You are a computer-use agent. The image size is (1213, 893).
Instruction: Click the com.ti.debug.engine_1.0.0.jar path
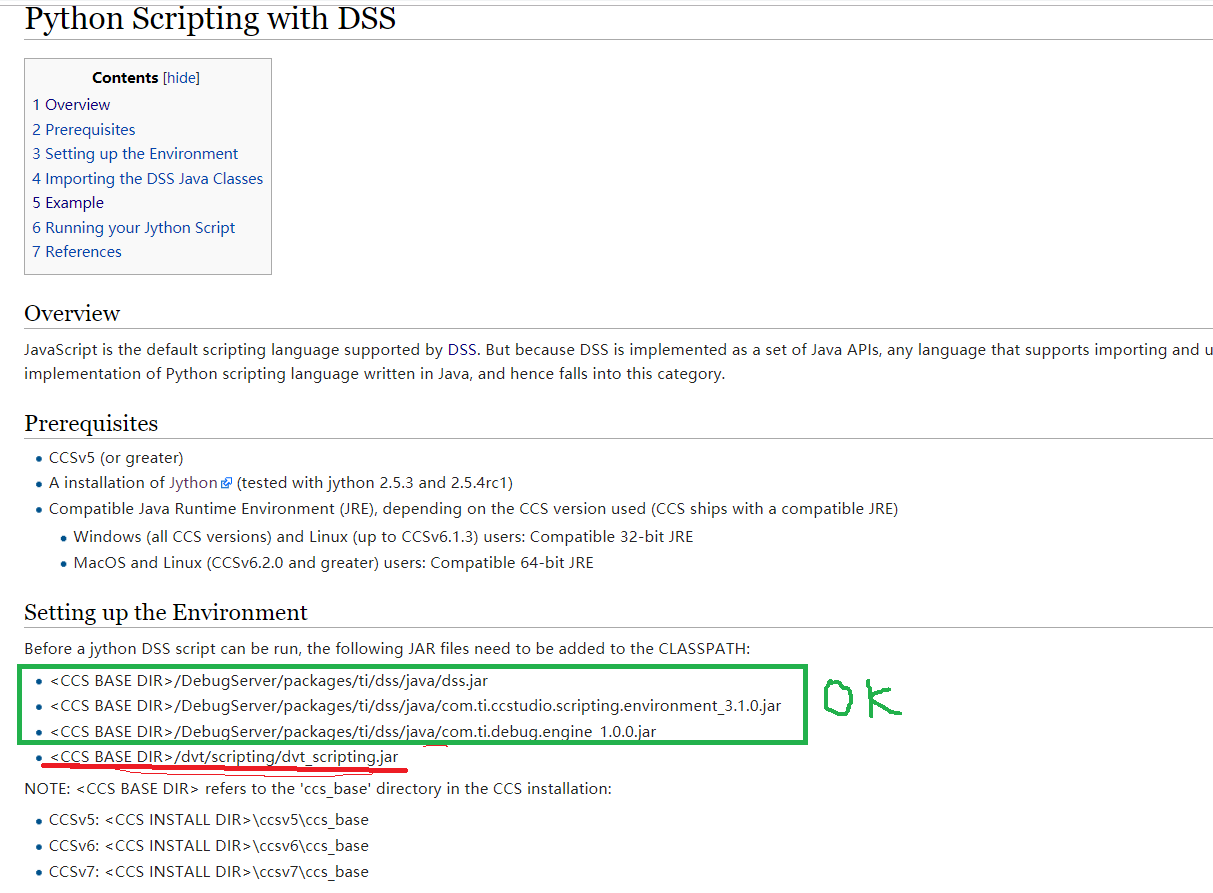(x=353, y=732)
